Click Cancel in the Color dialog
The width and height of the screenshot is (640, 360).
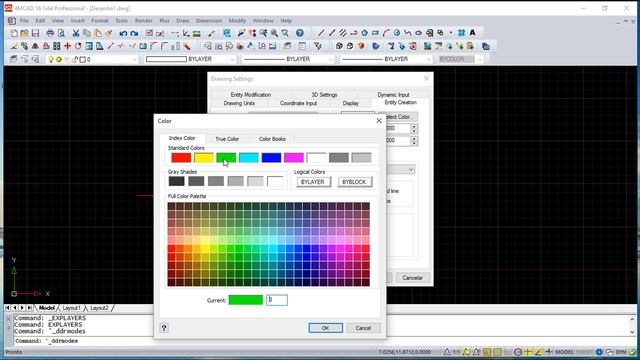tap(363, 328)
